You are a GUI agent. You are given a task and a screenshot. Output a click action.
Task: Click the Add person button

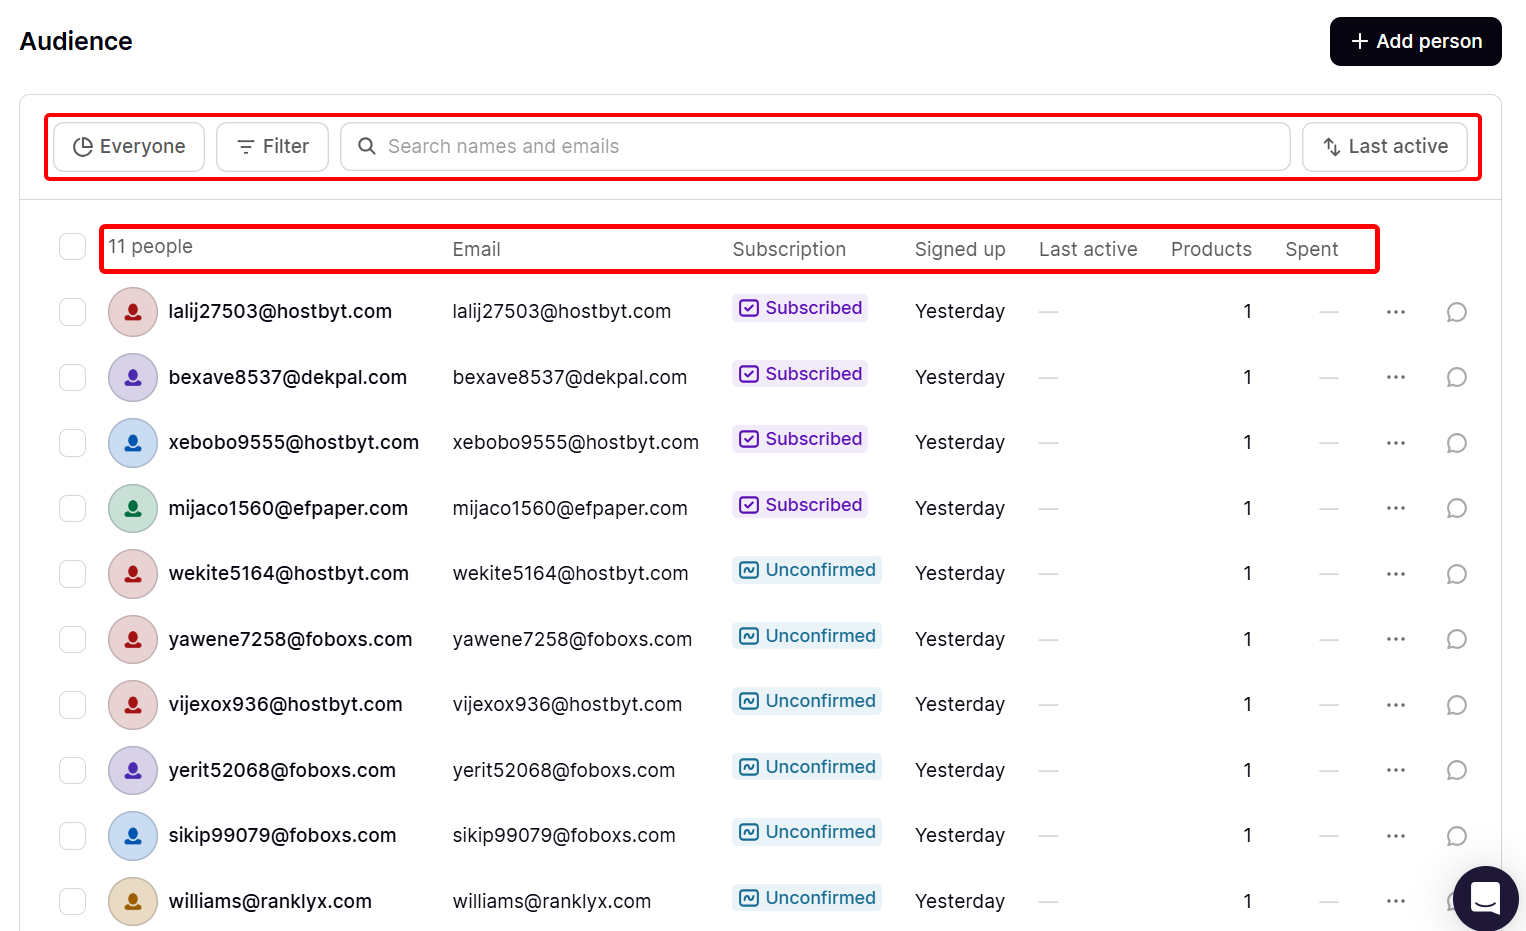[x=1415, y=41]
